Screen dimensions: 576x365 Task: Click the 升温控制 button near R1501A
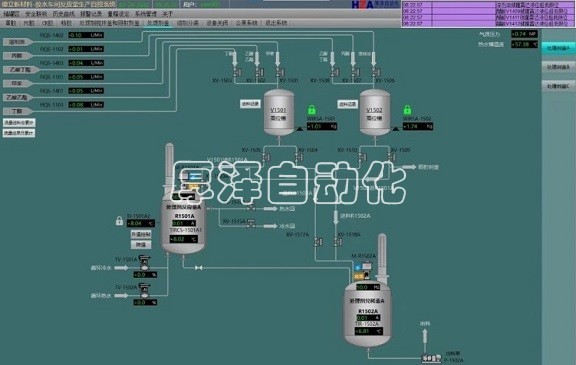[141, 234]
